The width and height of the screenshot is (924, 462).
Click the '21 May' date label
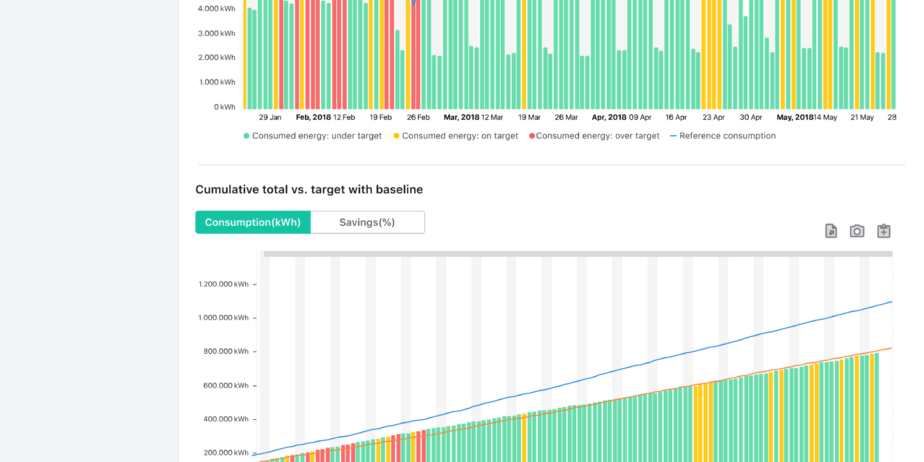(x=862, y=118)
